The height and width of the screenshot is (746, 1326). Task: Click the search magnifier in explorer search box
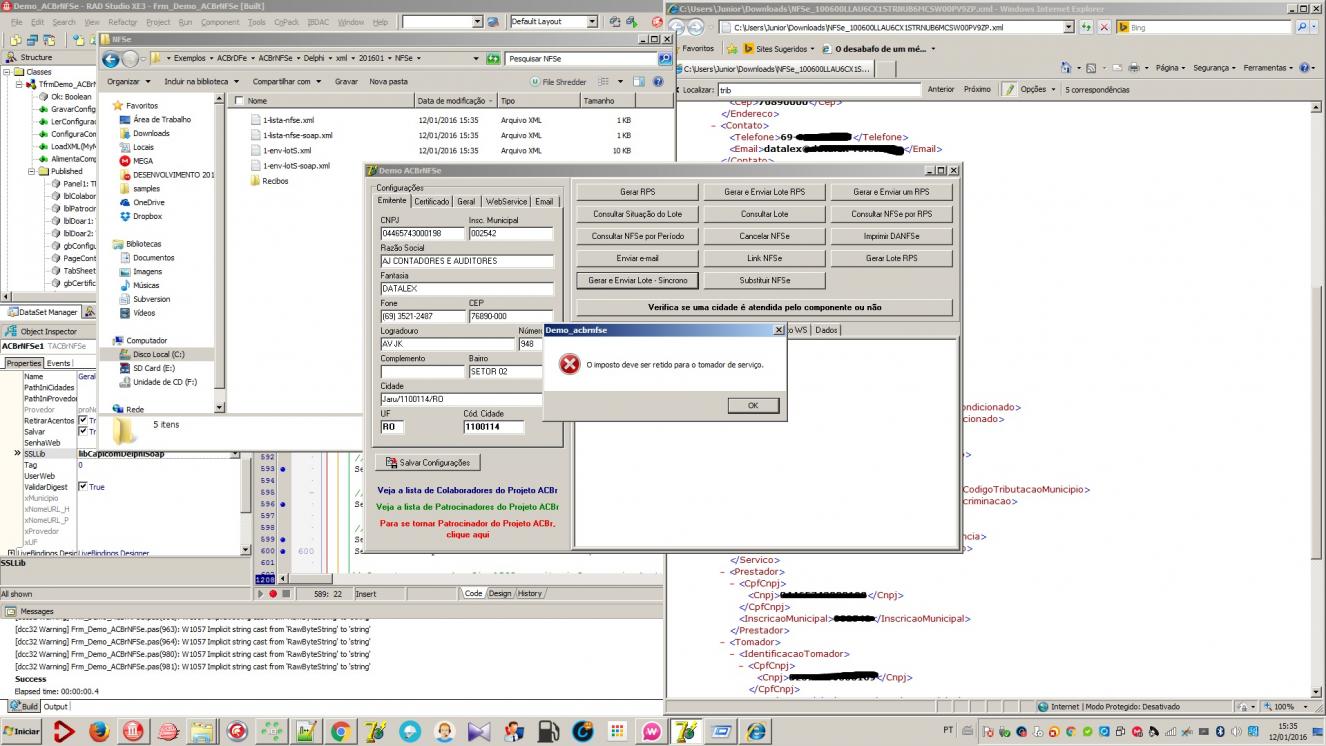665,59
